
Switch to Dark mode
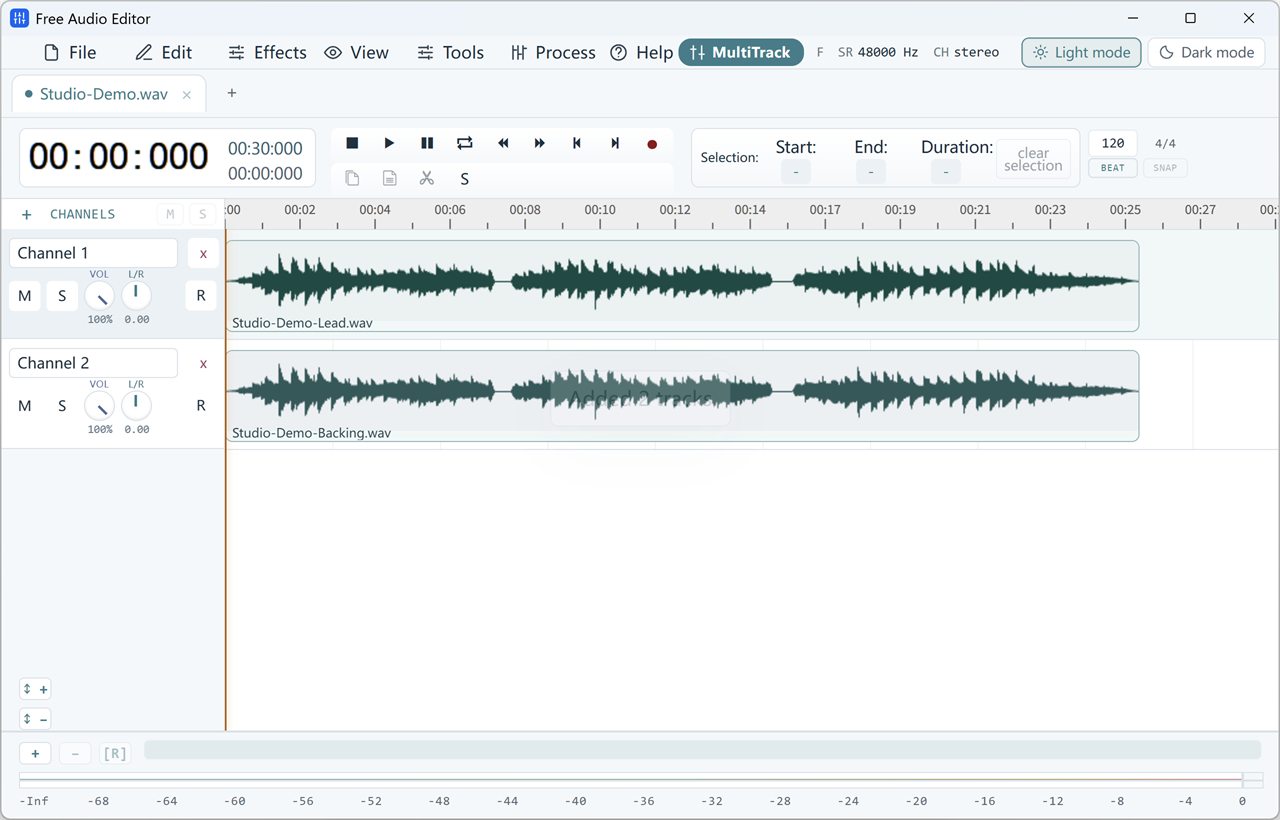1206,53
